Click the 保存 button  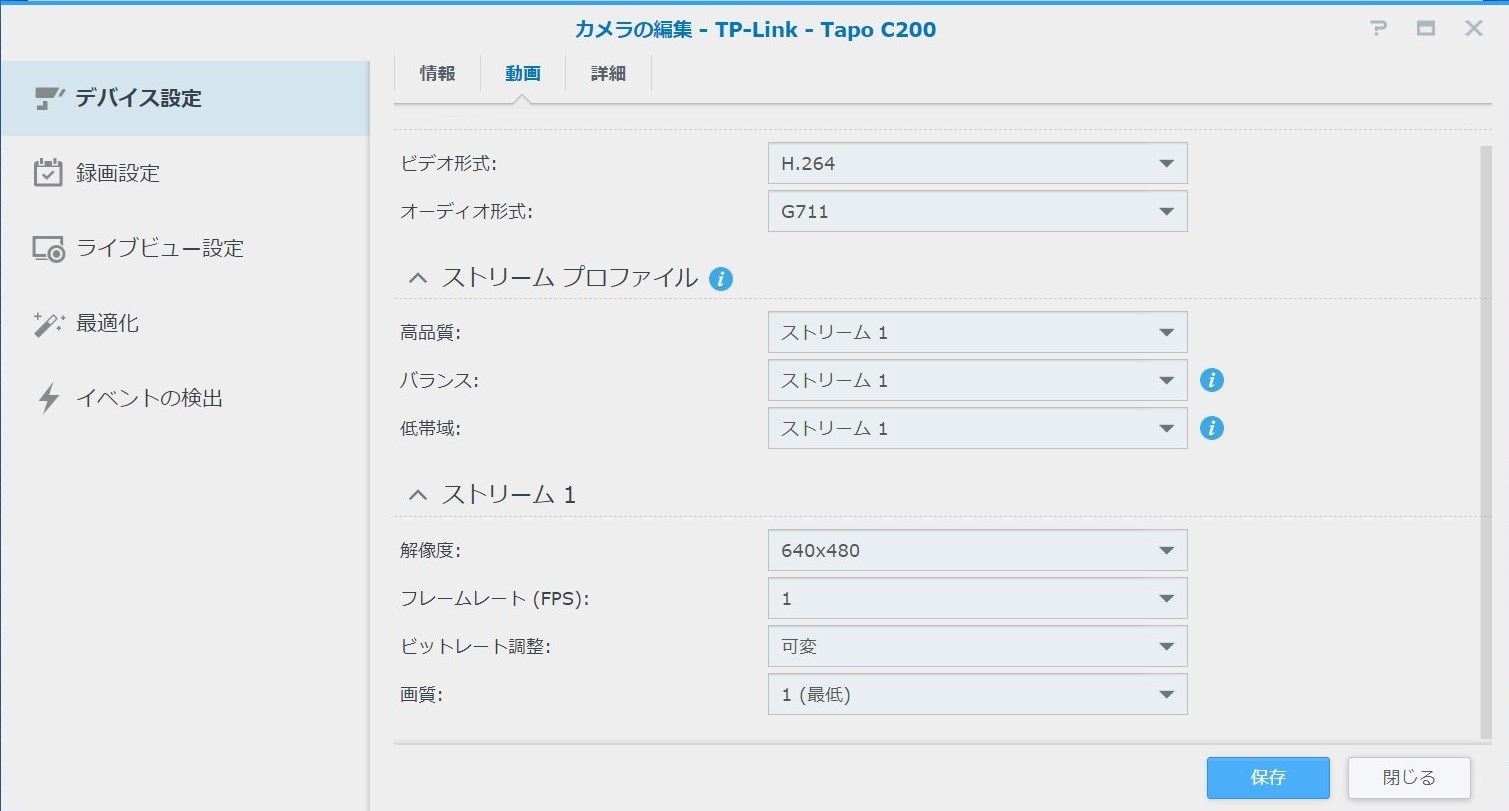pos(1267,778)
